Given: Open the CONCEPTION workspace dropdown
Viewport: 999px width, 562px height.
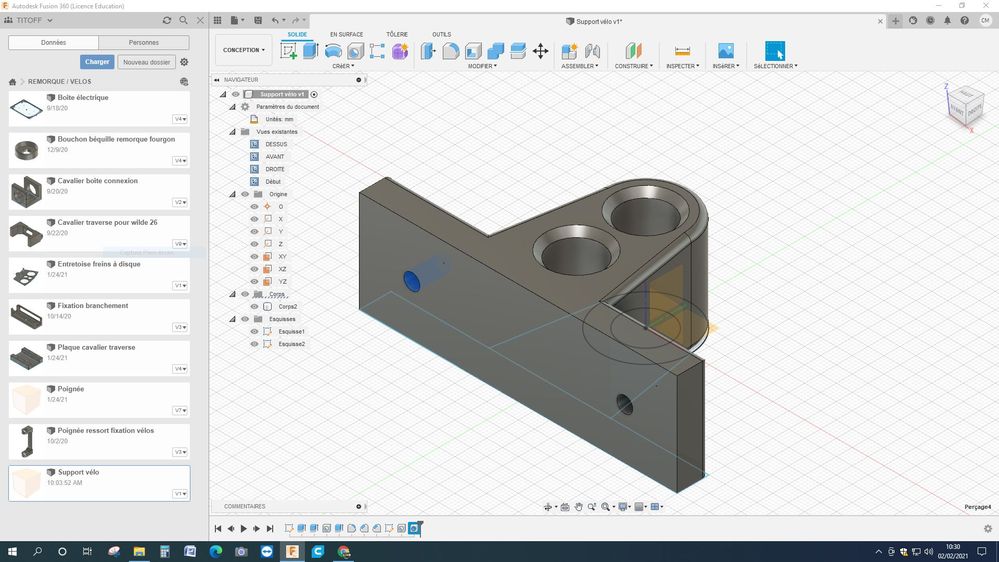Looking at the screenshot, I should [243, 50].
